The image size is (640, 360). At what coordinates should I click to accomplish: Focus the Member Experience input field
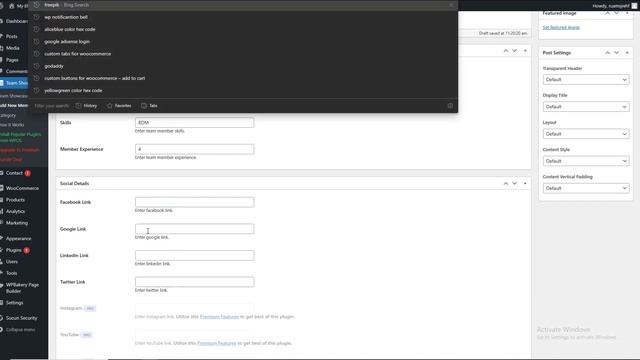(194, 149)
